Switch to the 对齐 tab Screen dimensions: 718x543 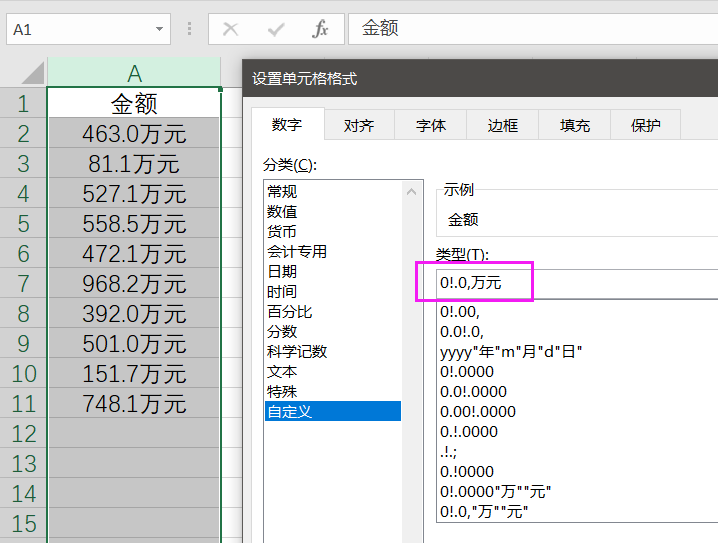click(359, 125)
